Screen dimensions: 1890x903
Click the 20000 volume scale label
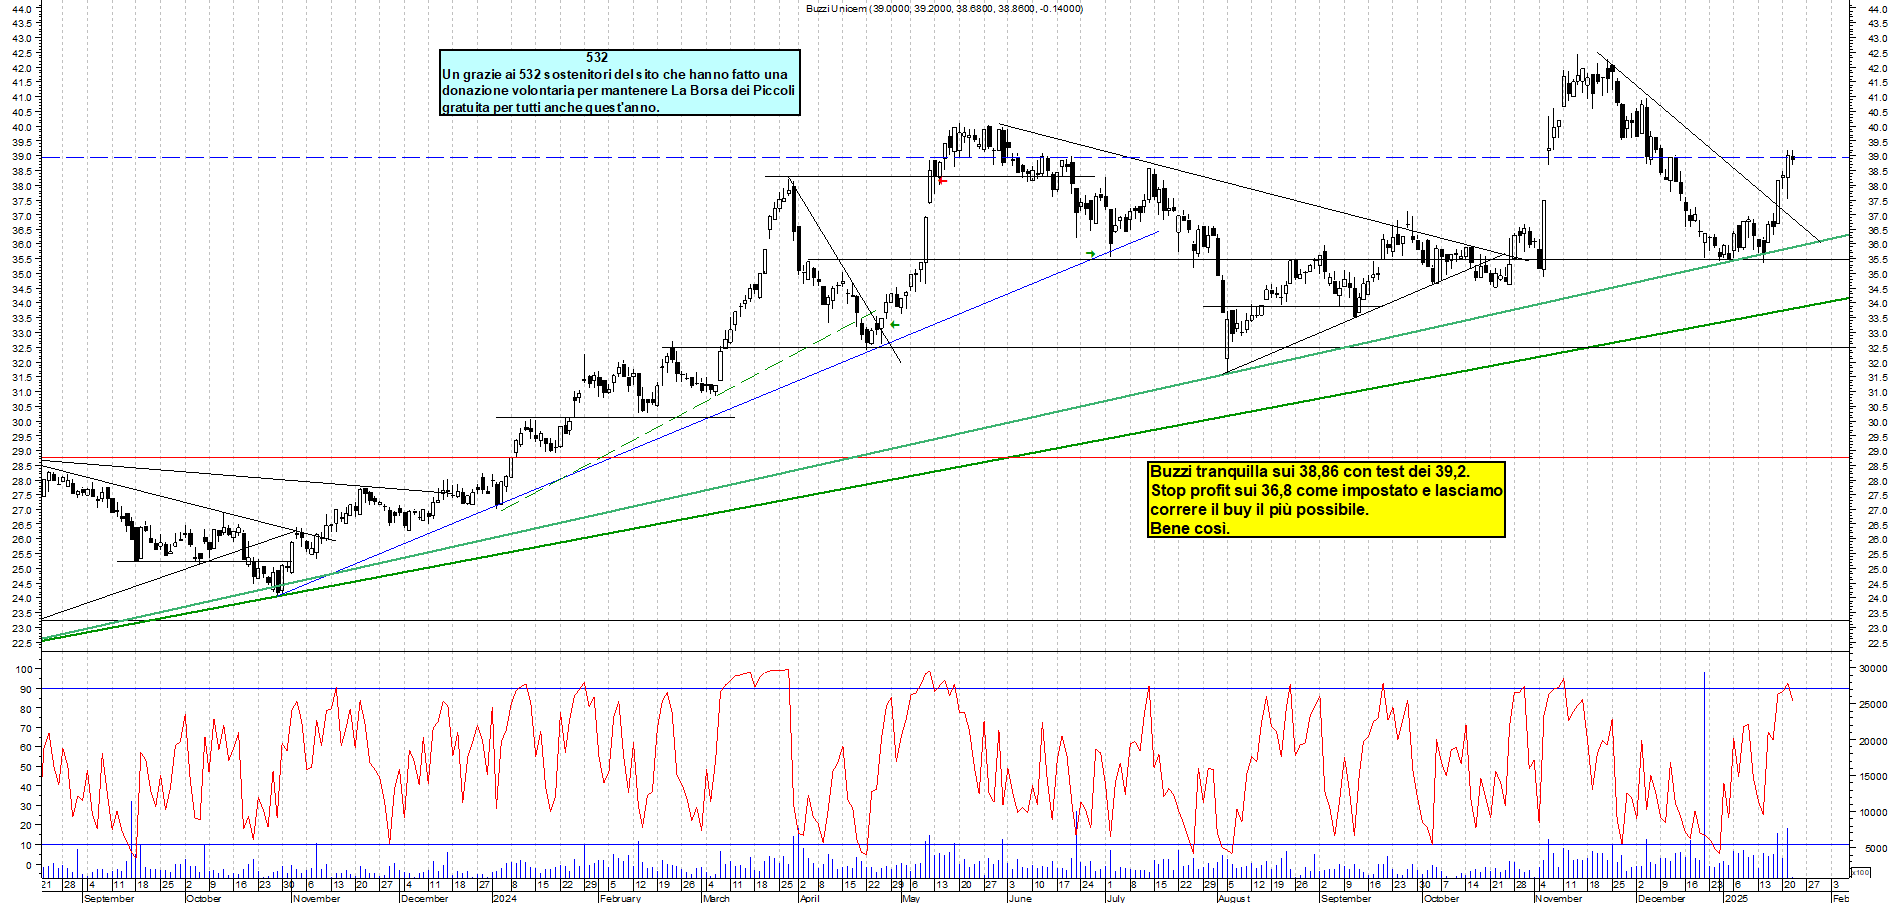coord(1872,741)
